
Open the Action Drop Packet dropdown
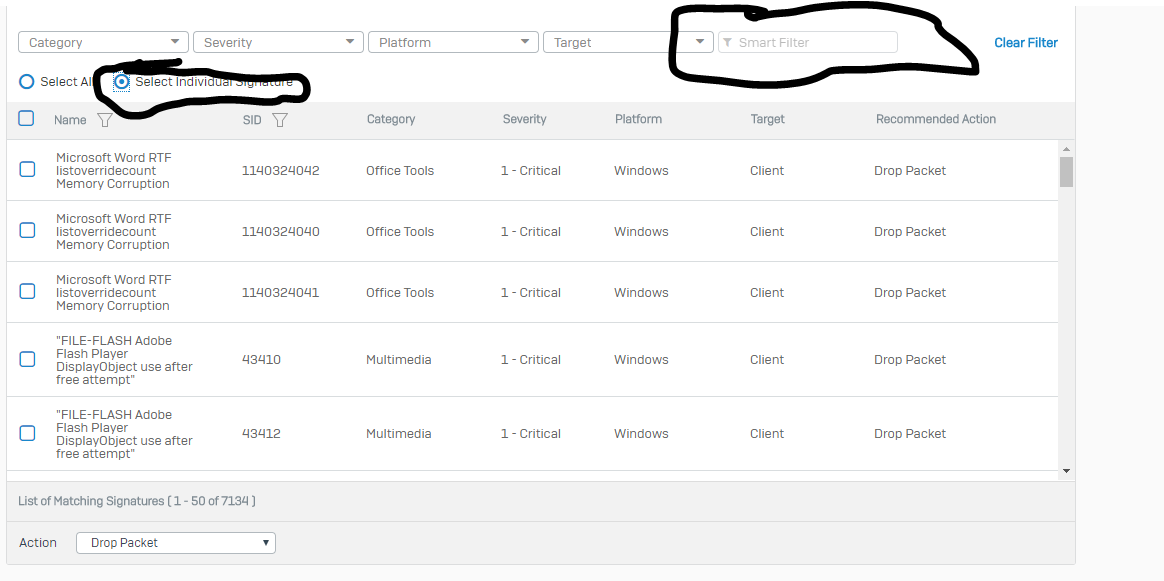(x=176, y=542)
